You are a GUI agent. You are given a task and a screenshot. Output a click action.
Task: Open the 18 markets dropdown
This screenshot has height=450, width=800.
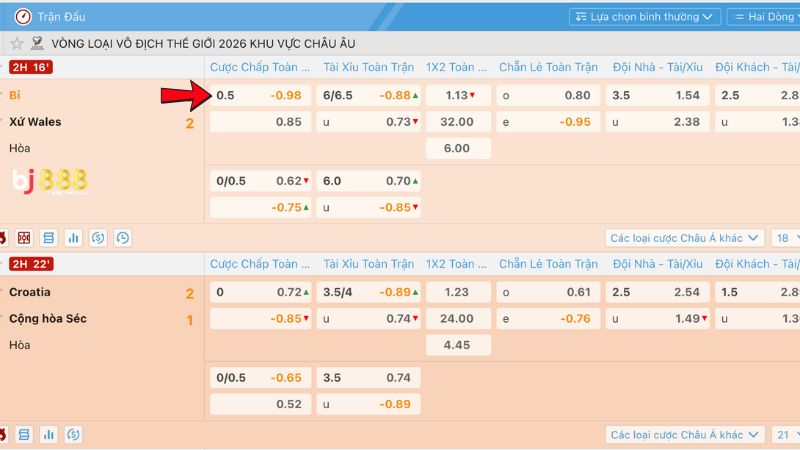[786, 238]
